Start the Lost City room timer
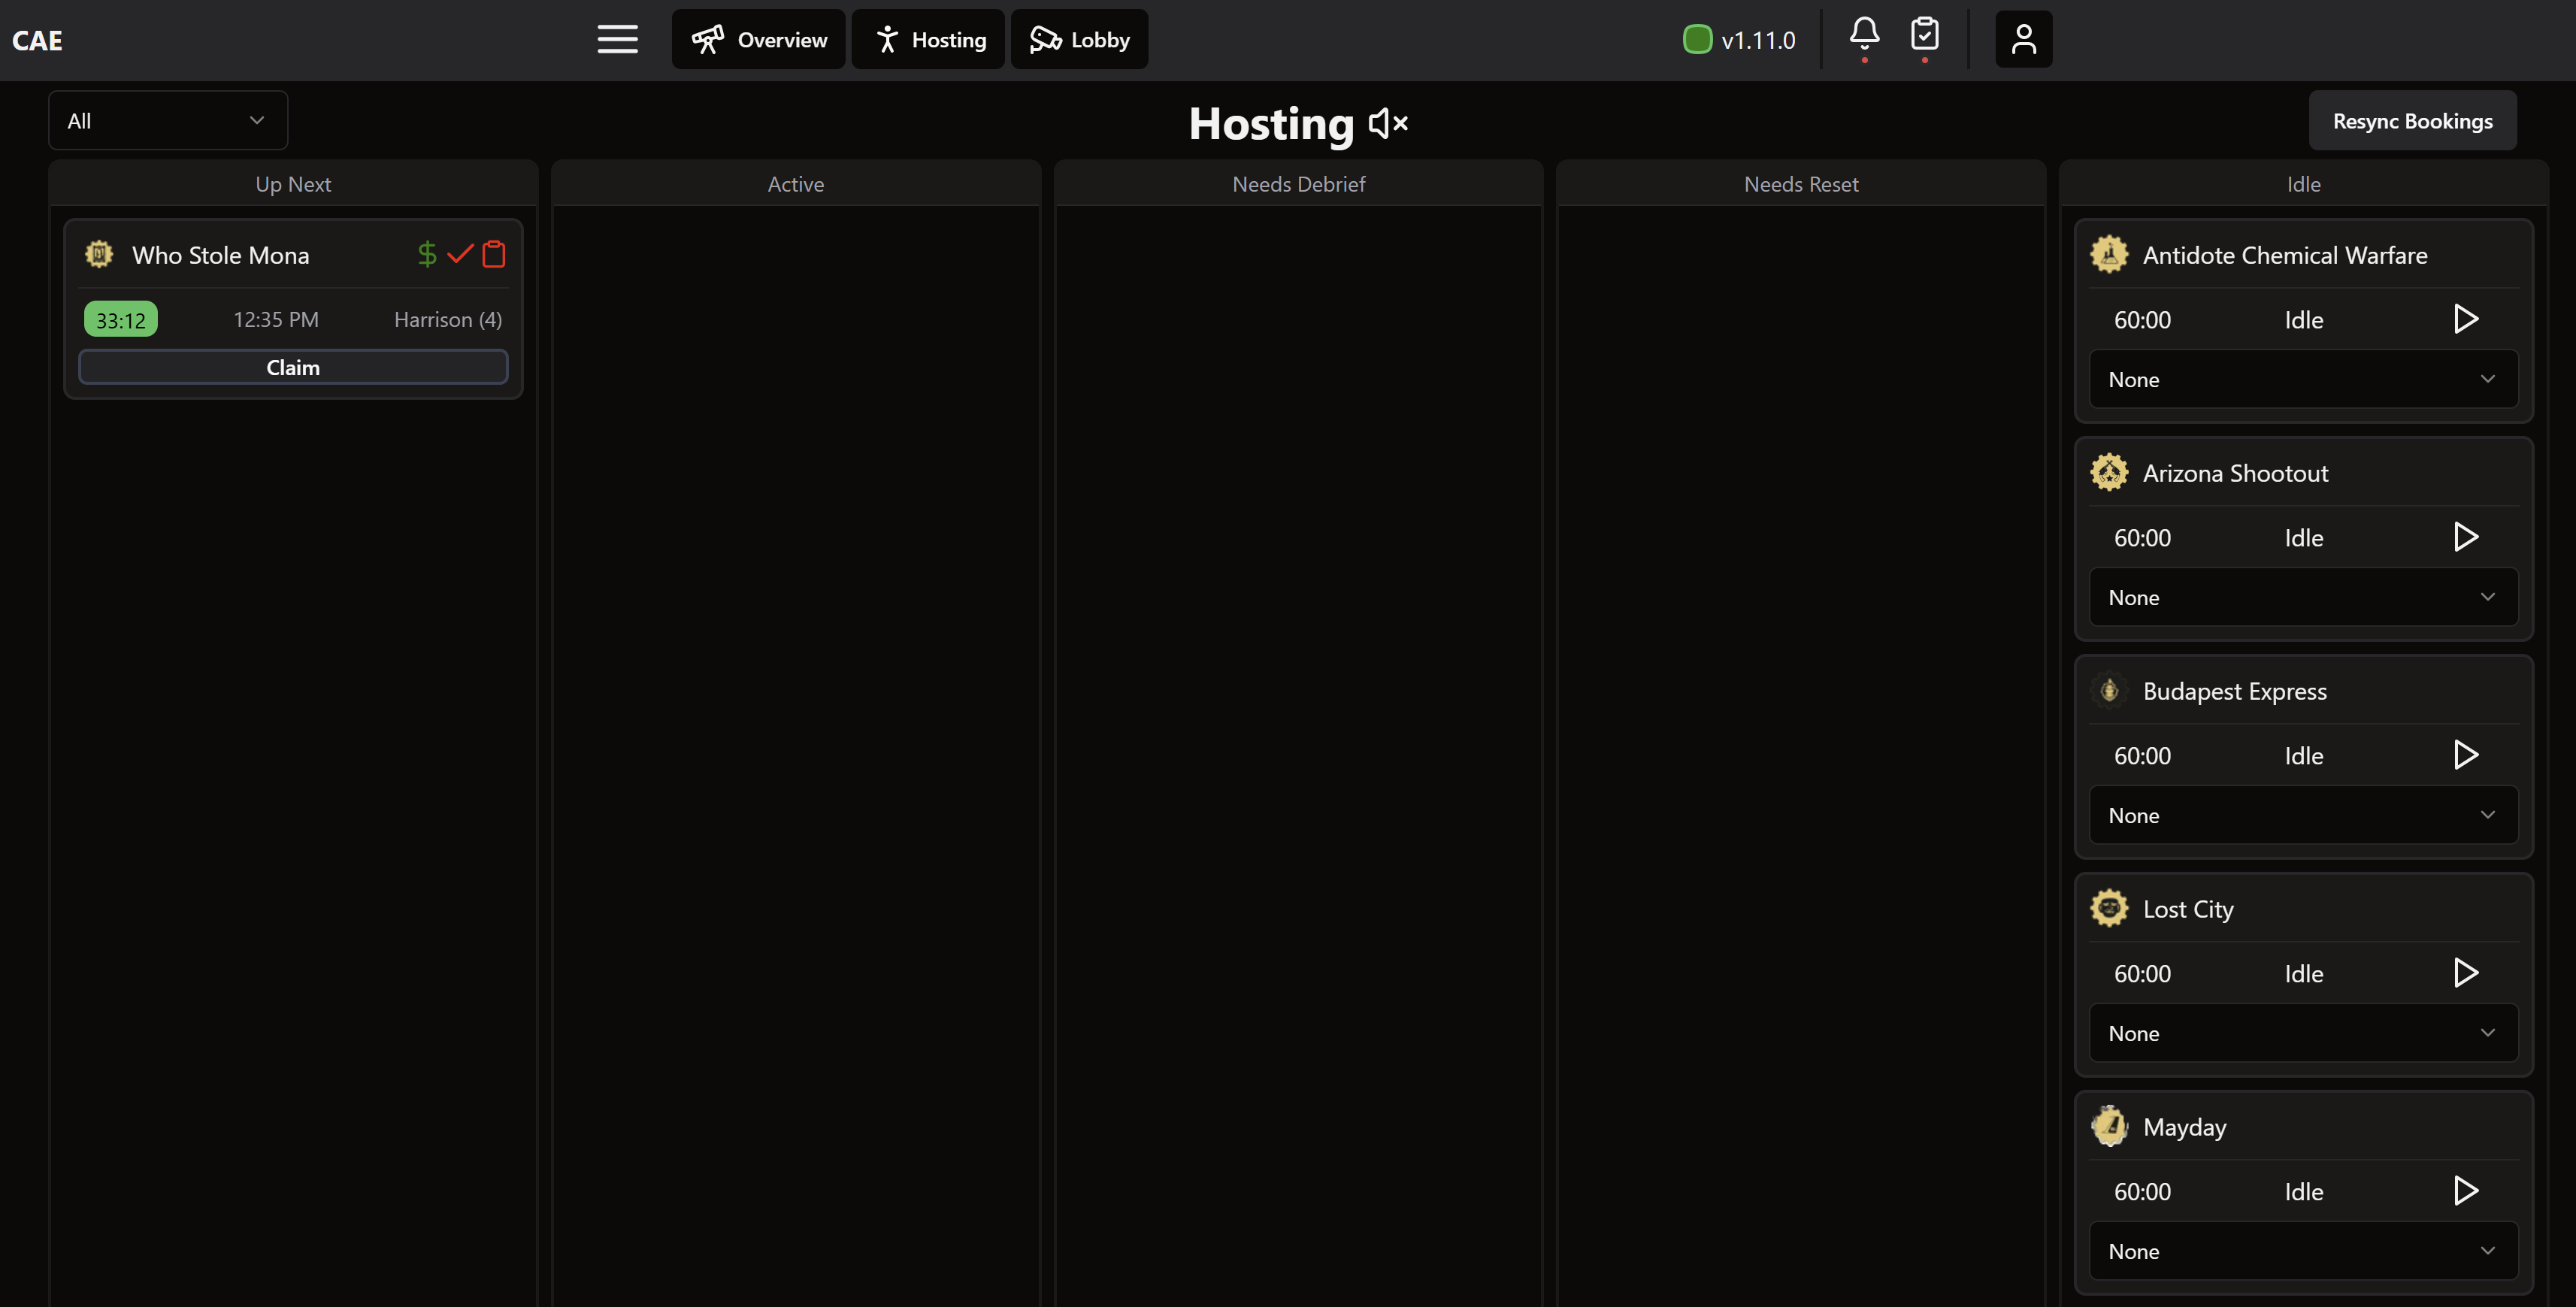Image resolution: width=2576 pixels, height=1307 pixels. 2465,974
